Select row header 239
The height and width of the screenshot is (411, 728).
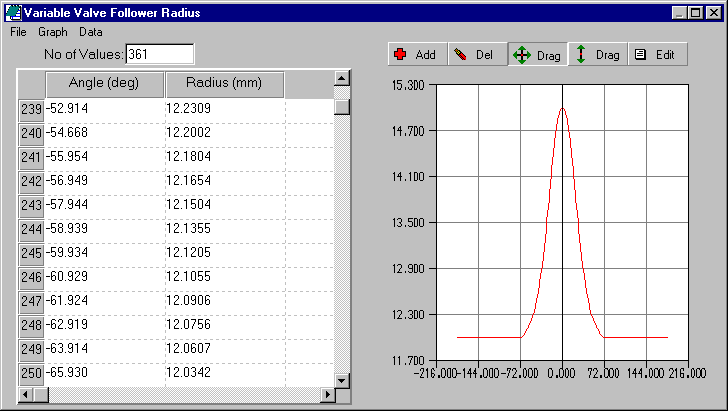(x=31, y=110)
